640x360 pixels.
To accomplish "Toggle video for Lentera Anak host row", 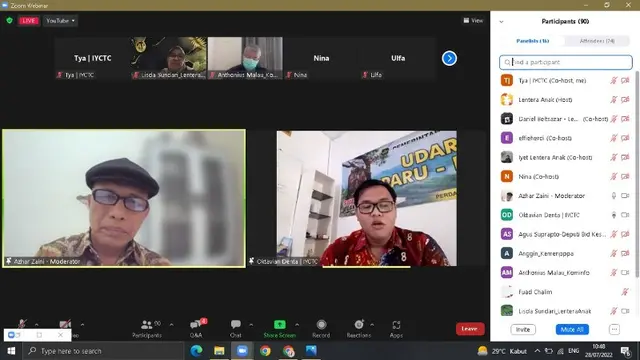I will (x=625, y=100).
